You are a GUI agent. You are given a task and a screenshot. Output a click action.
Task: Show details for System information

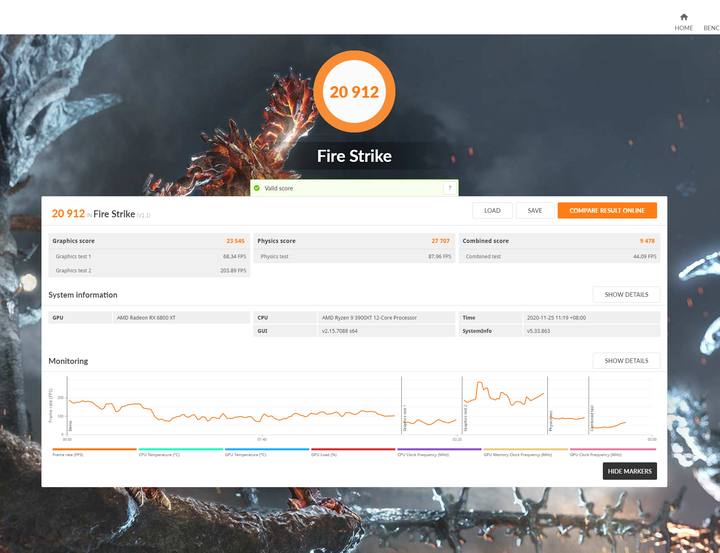626,294
